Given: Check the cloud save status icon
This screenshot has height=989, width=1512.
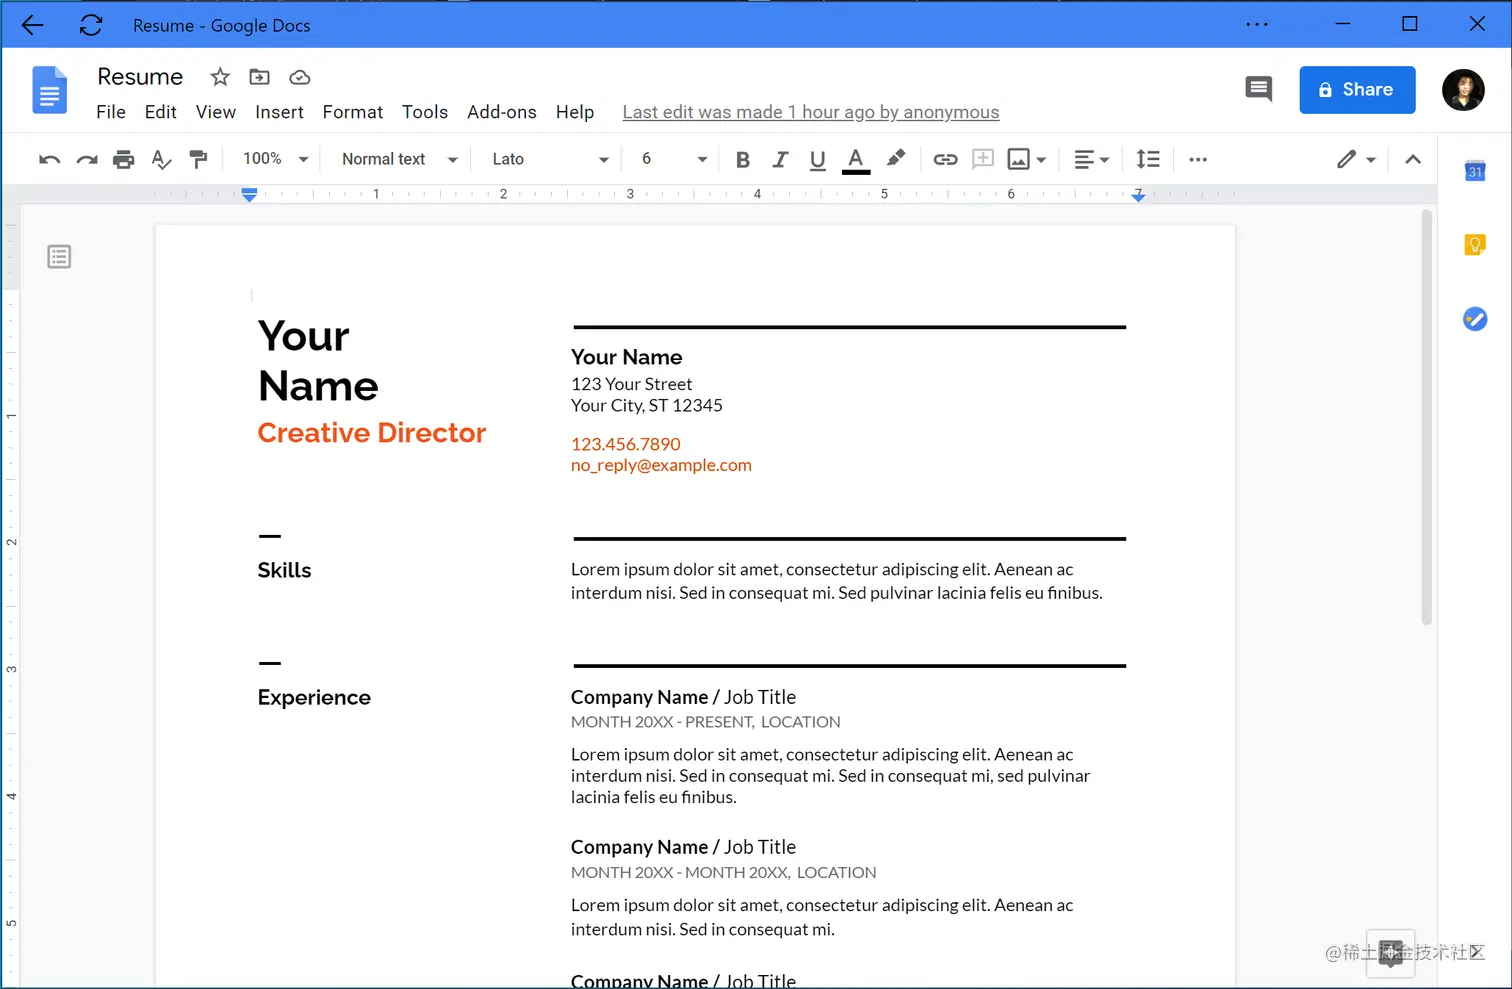Looking at the screenshot, I should click(x=299, y=77).
